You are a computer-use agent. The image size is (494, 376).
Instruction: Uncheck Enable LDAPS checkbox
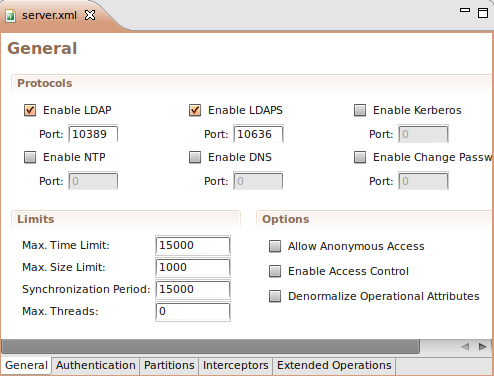195,110
